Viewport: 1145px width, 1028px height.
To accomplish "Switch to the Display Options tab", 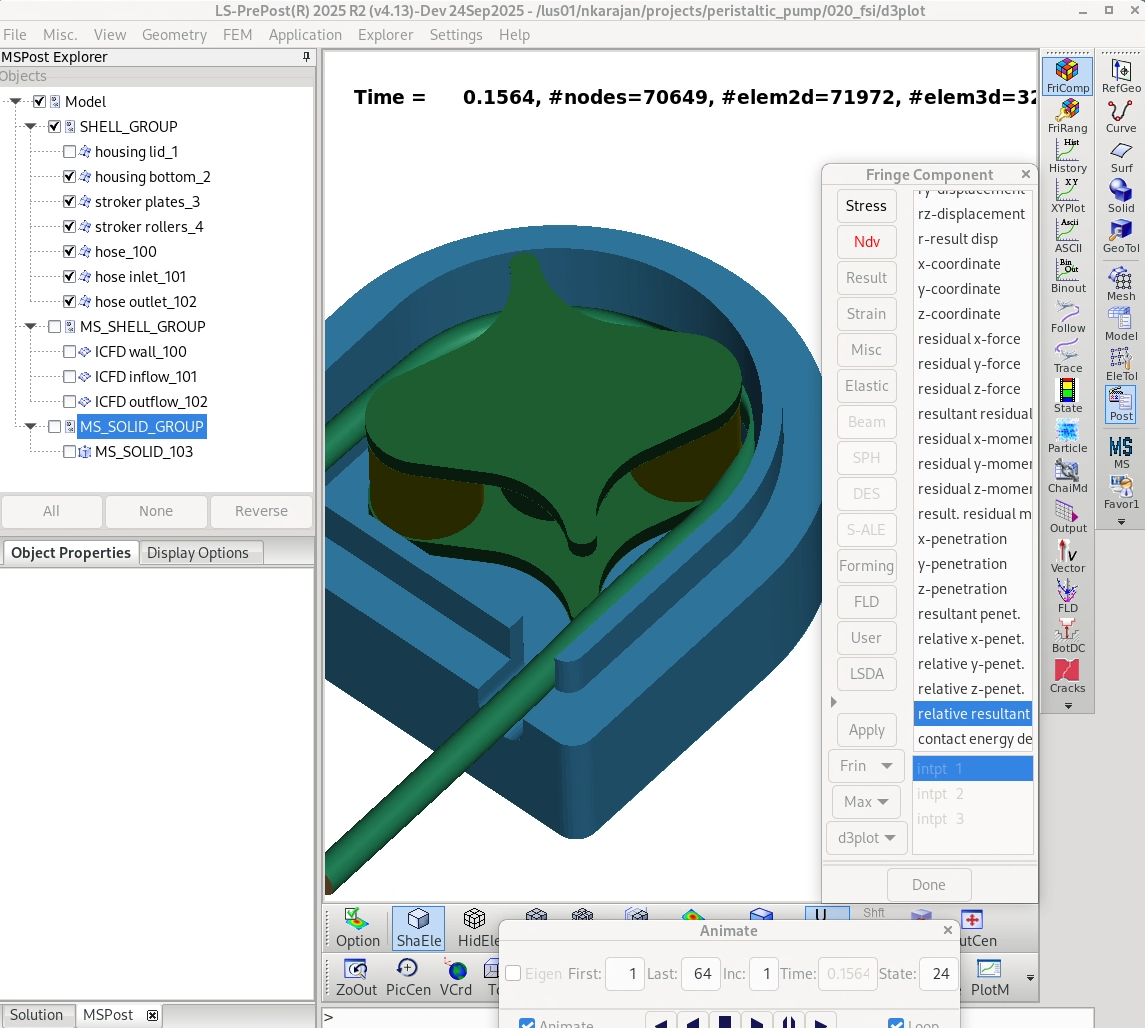I will [198, 553].
